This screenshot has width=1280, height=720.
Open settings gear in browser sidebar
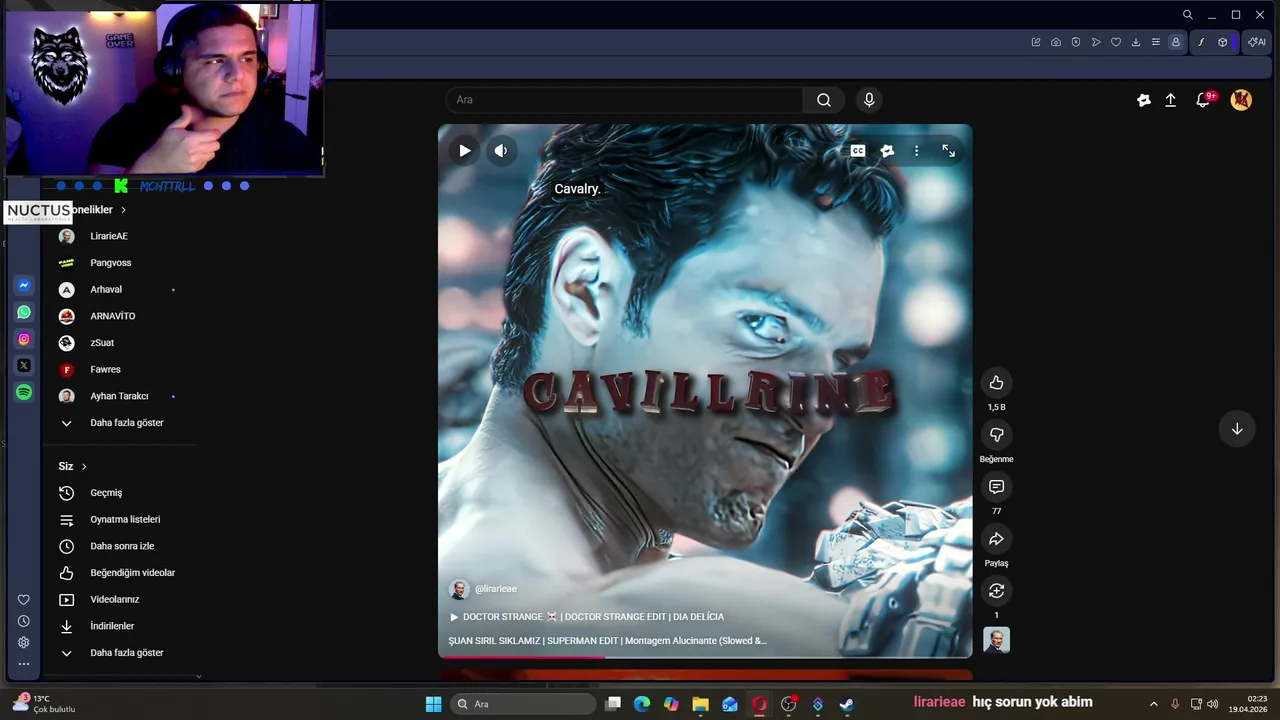(x=24, y=642)
